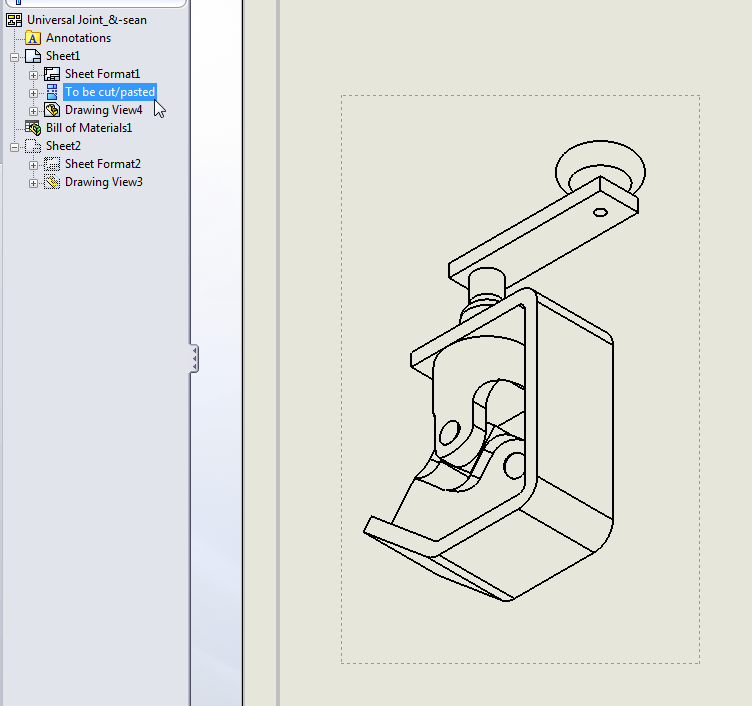Select the 'Sheet Format2' label
The image size is (752, 706).
click(x=103, y=164)
